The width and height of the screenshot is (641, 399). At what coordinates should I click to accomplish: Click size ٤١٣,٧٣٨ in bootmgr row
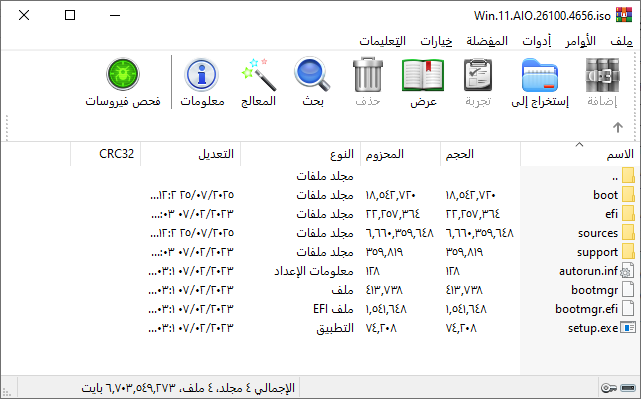(464, 290)
